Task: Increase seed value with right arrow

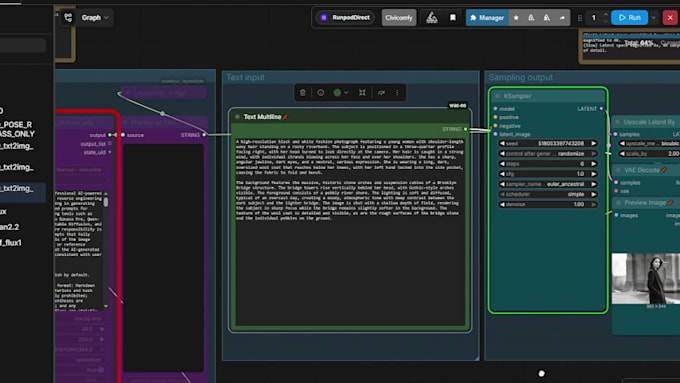Action: [x=594, y=143]
